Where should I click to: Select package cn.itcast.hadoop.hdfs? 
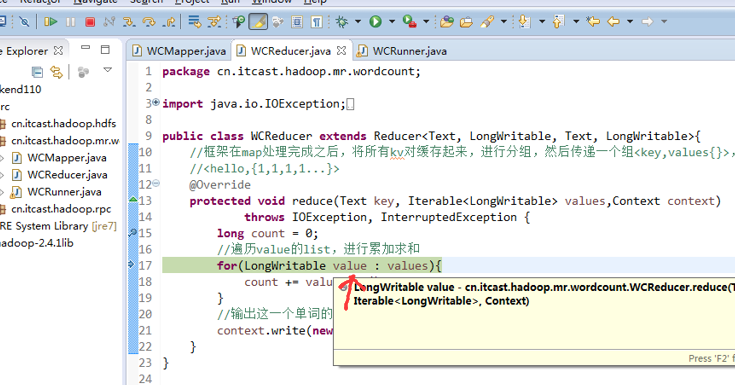[64, 123]
